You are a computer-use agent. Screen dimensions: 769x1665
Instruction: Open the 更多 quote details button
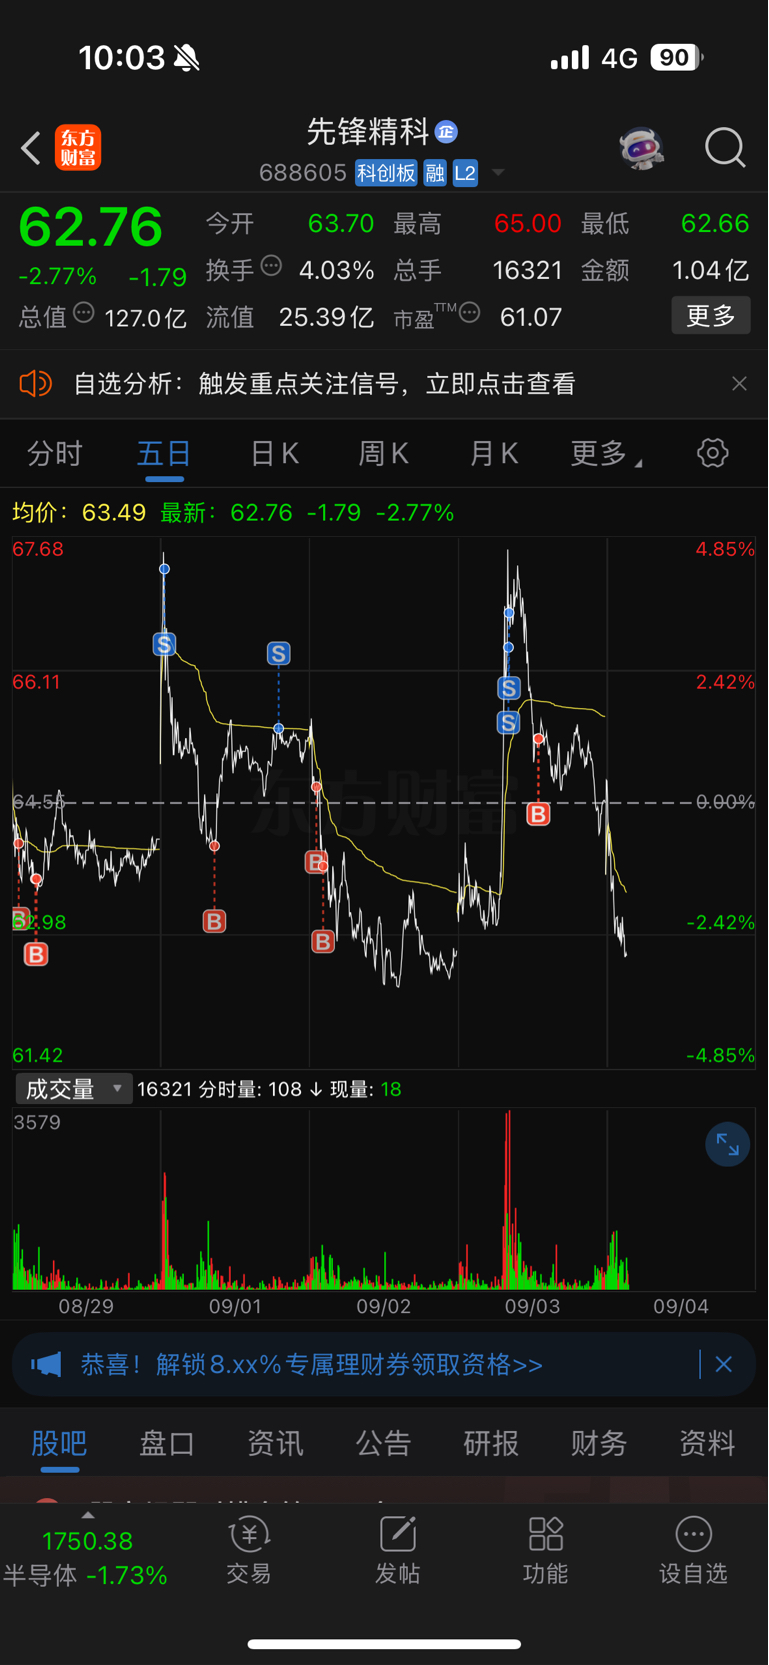(x=711, y=316)
